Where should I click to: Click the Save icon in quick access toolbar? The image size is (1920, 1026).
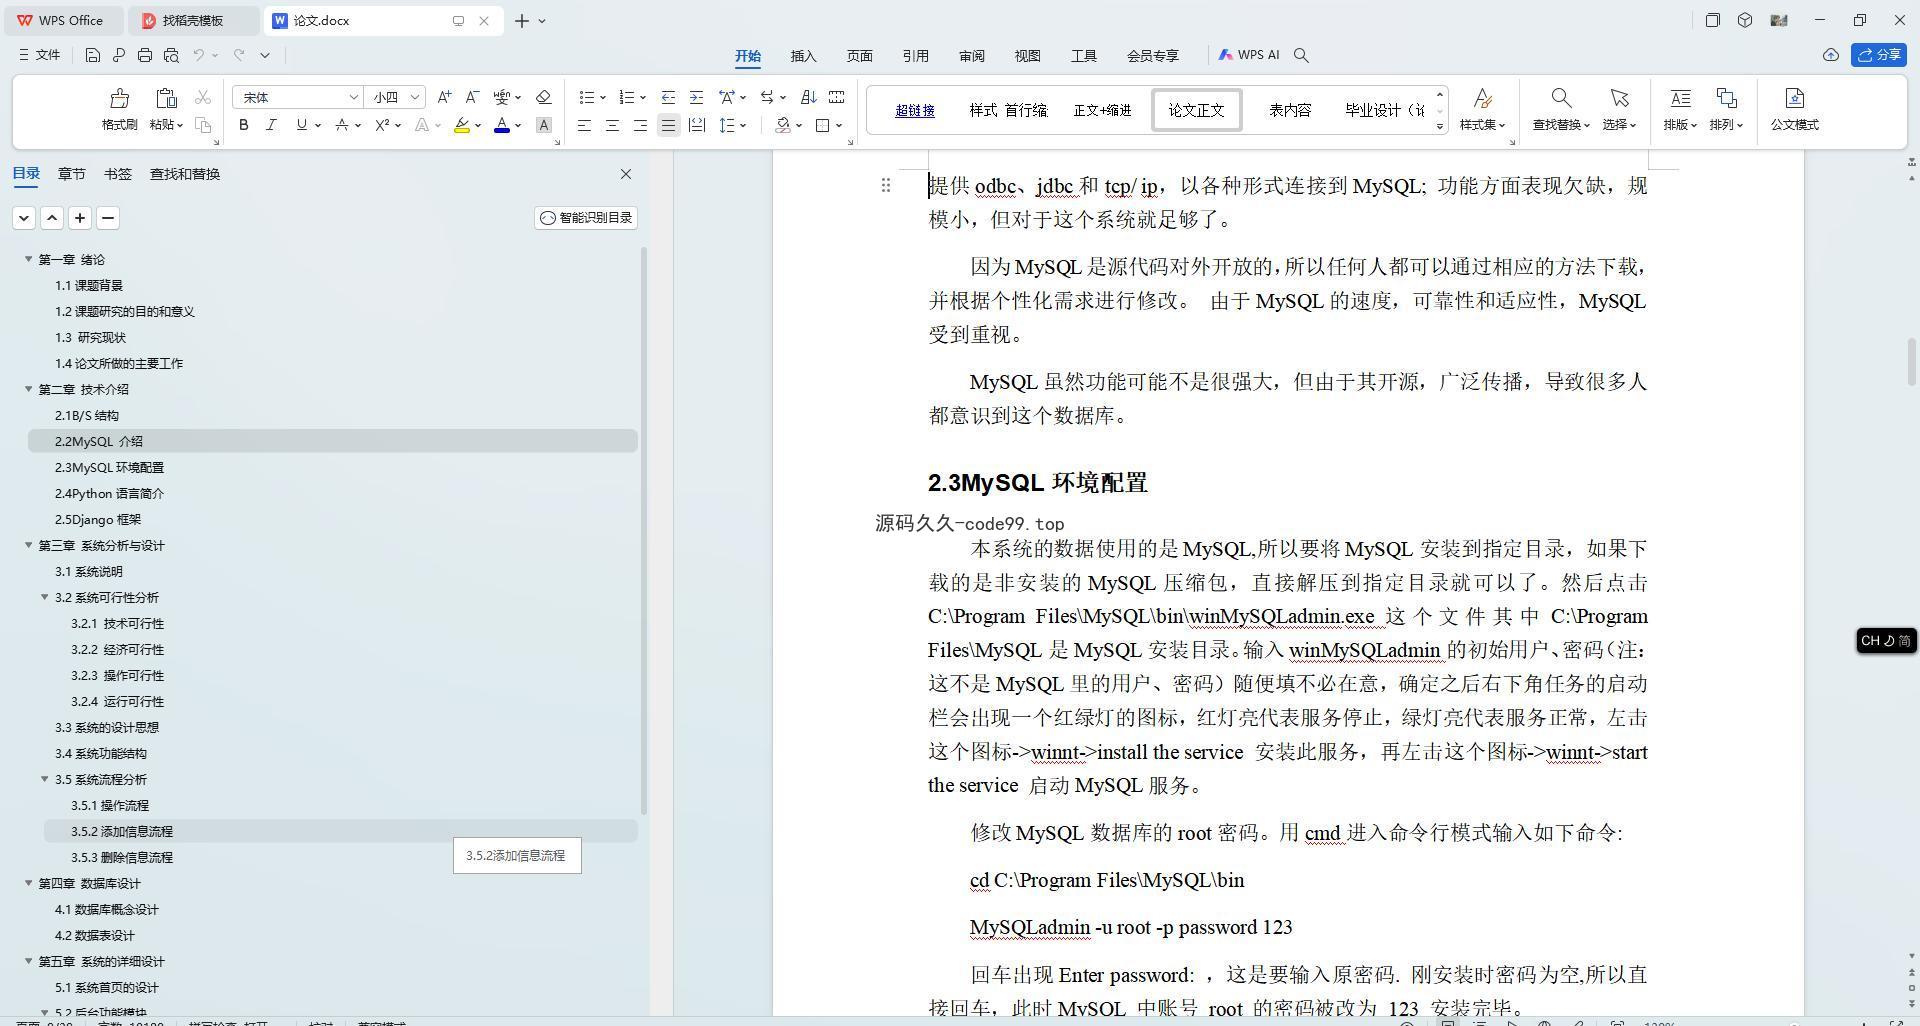pos(93,55)
